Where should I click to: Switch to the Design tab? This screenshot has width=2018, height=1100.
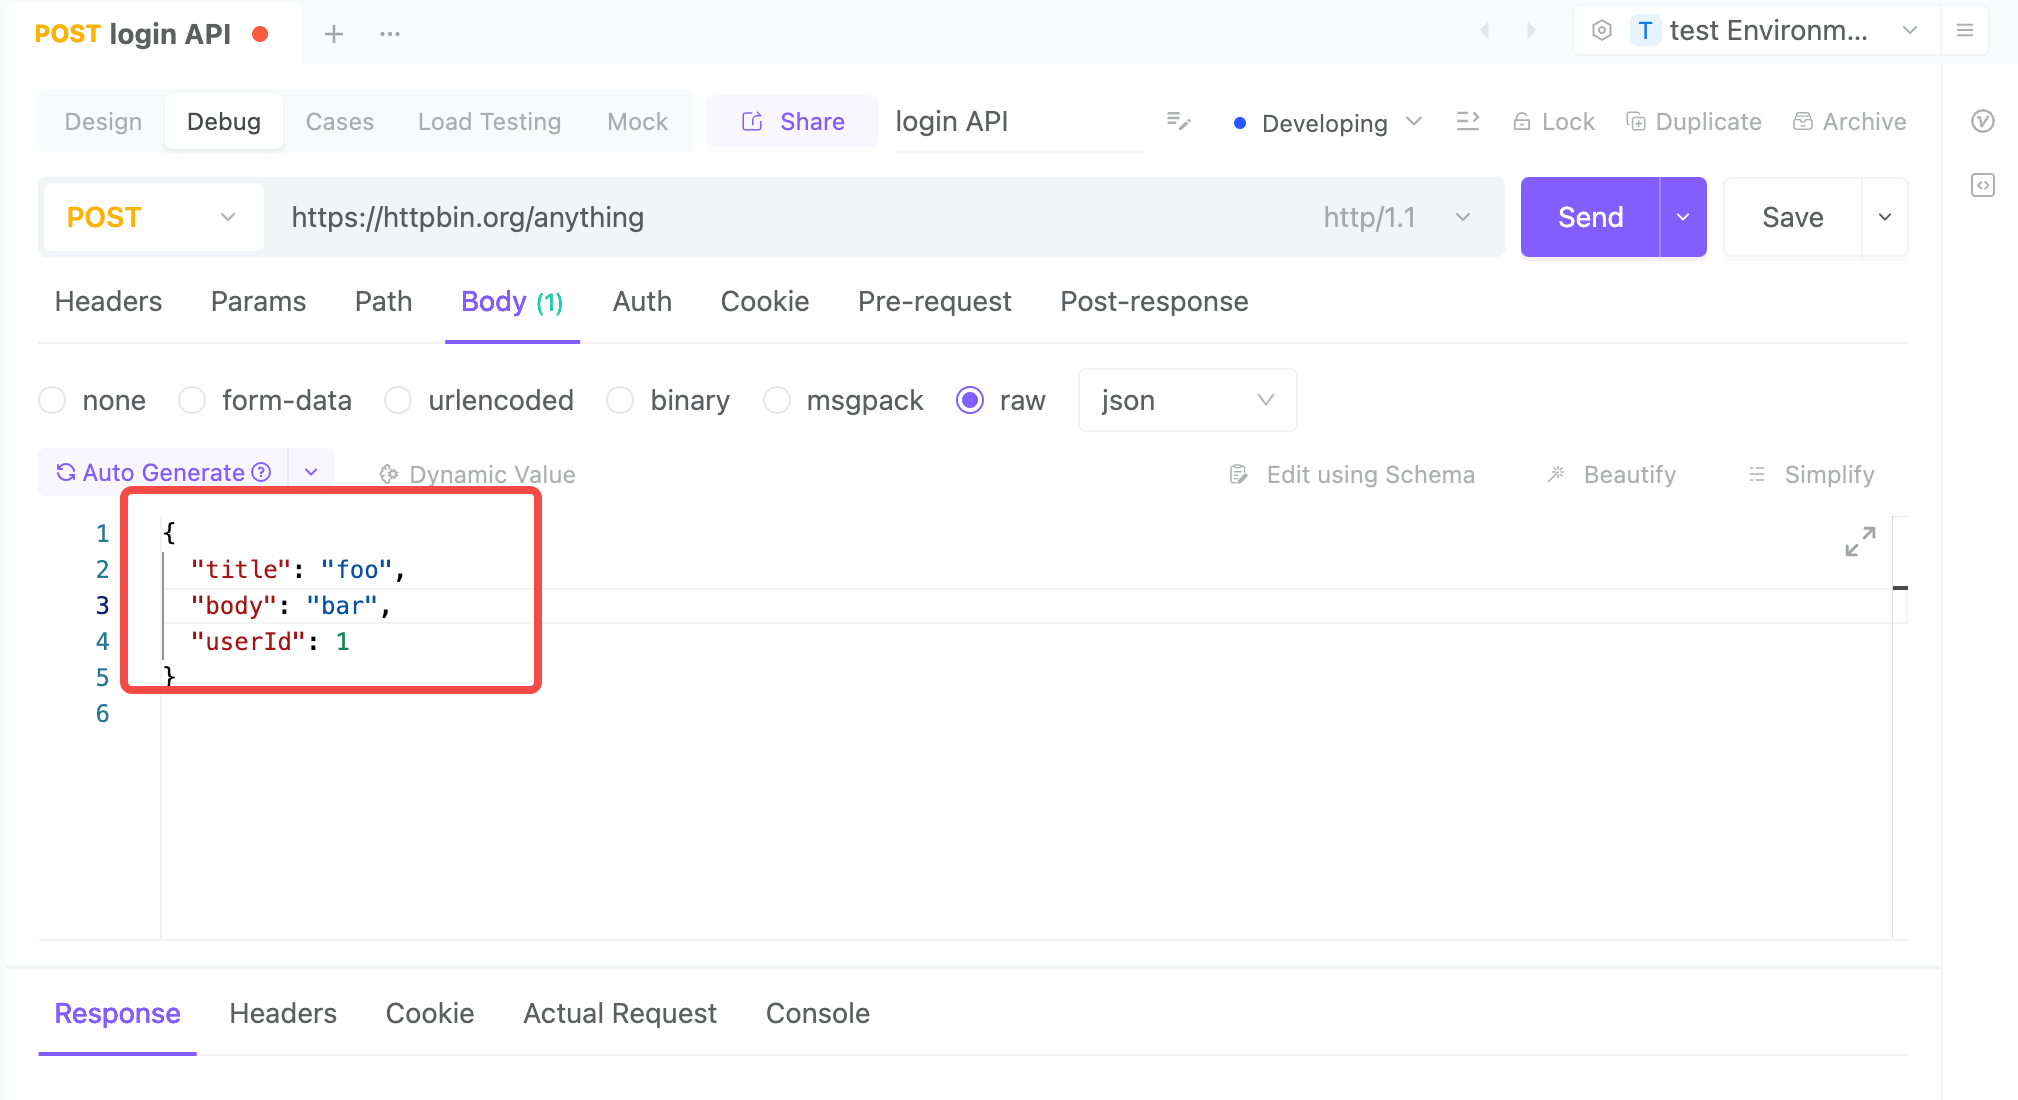coord(103,121)
